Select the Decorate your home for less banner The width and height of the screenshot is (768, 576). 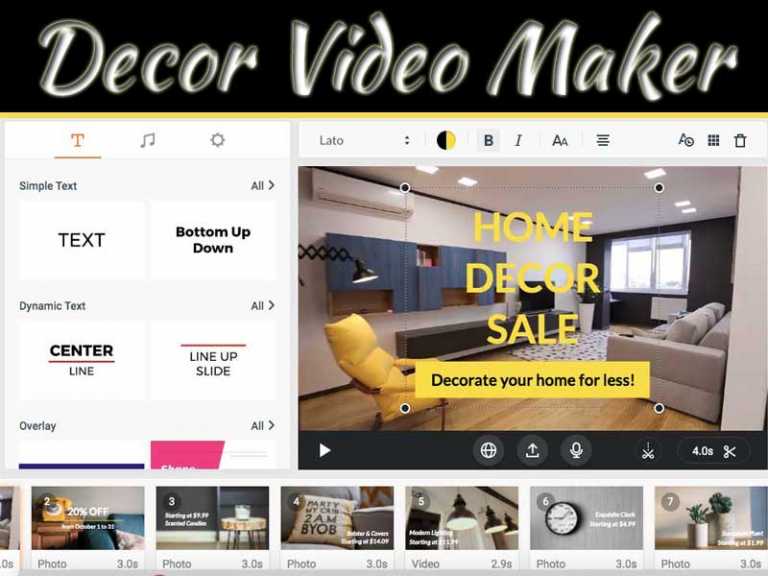[x=532, y=380]
